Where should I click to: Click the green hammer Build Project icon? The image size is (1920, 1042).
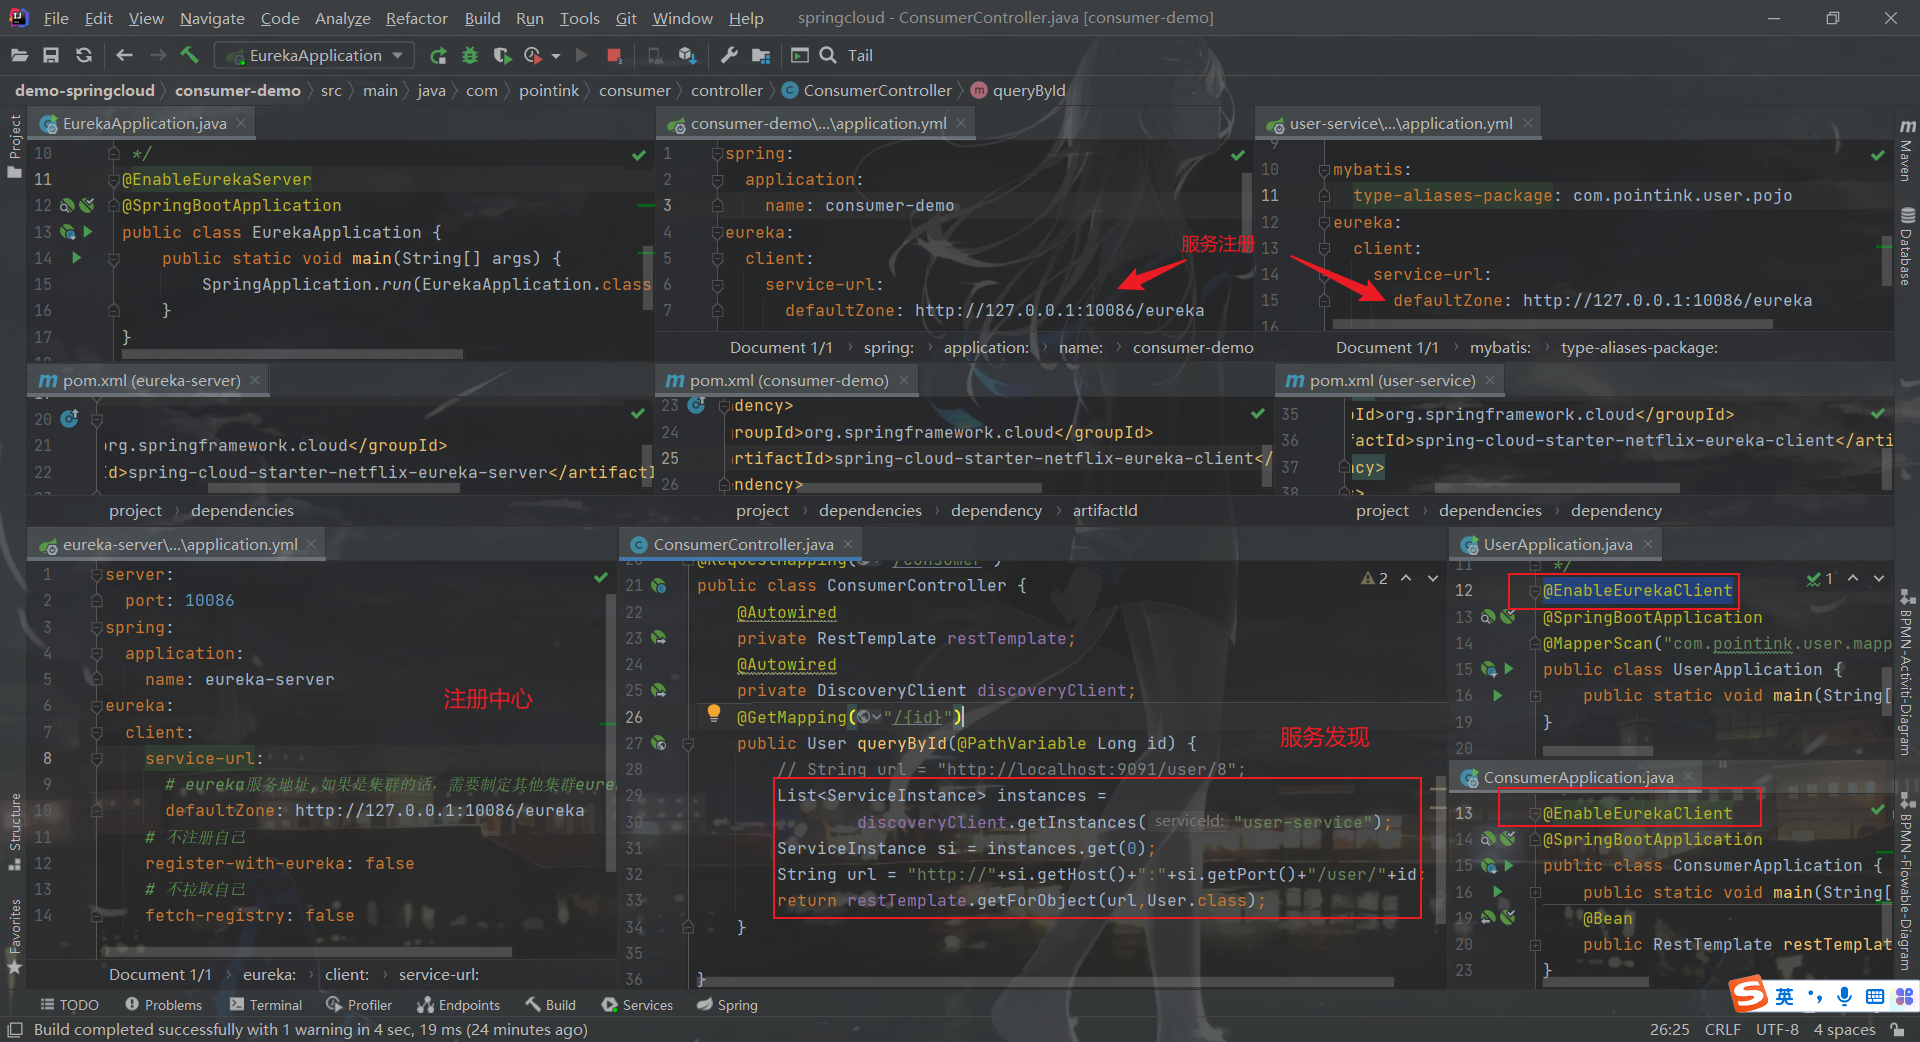(x=189, y=55)
